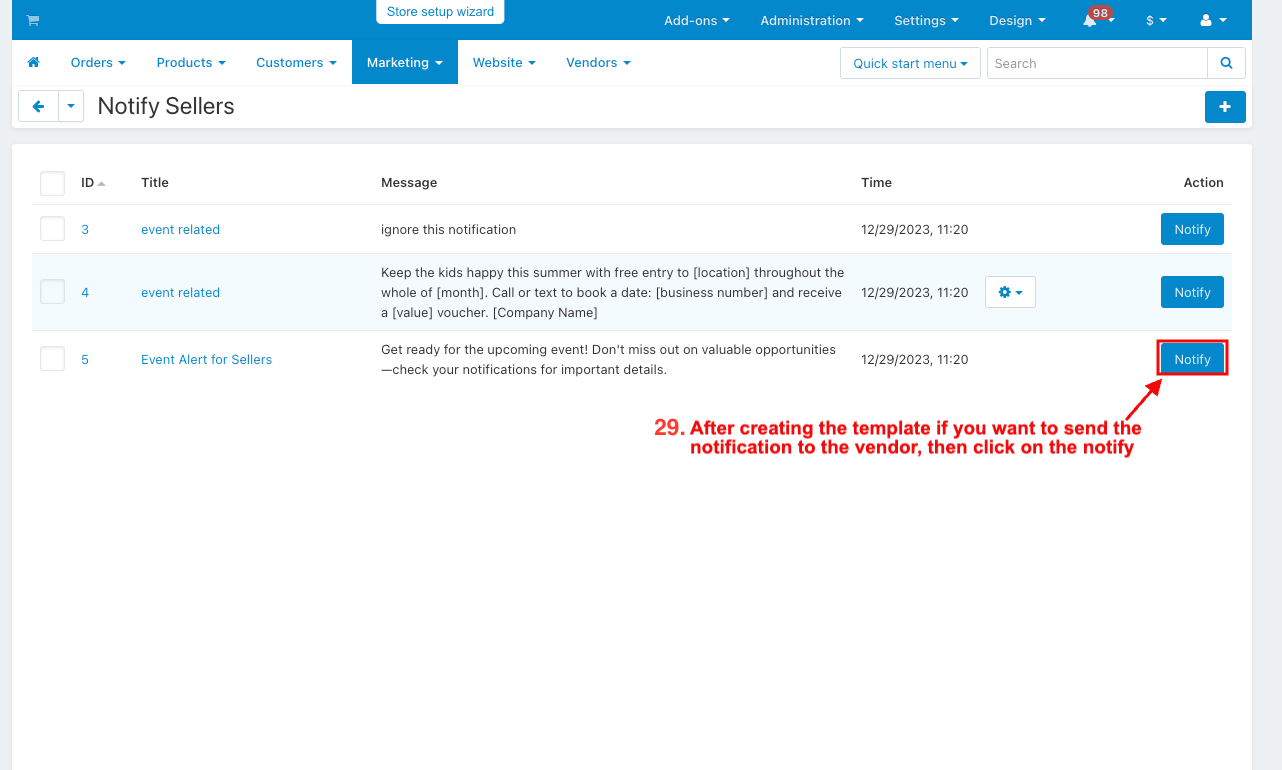This screenshot has width=1282, height=770.
Task: Toggle the select-all checkbox in header
Action: (x=52, y=183)
